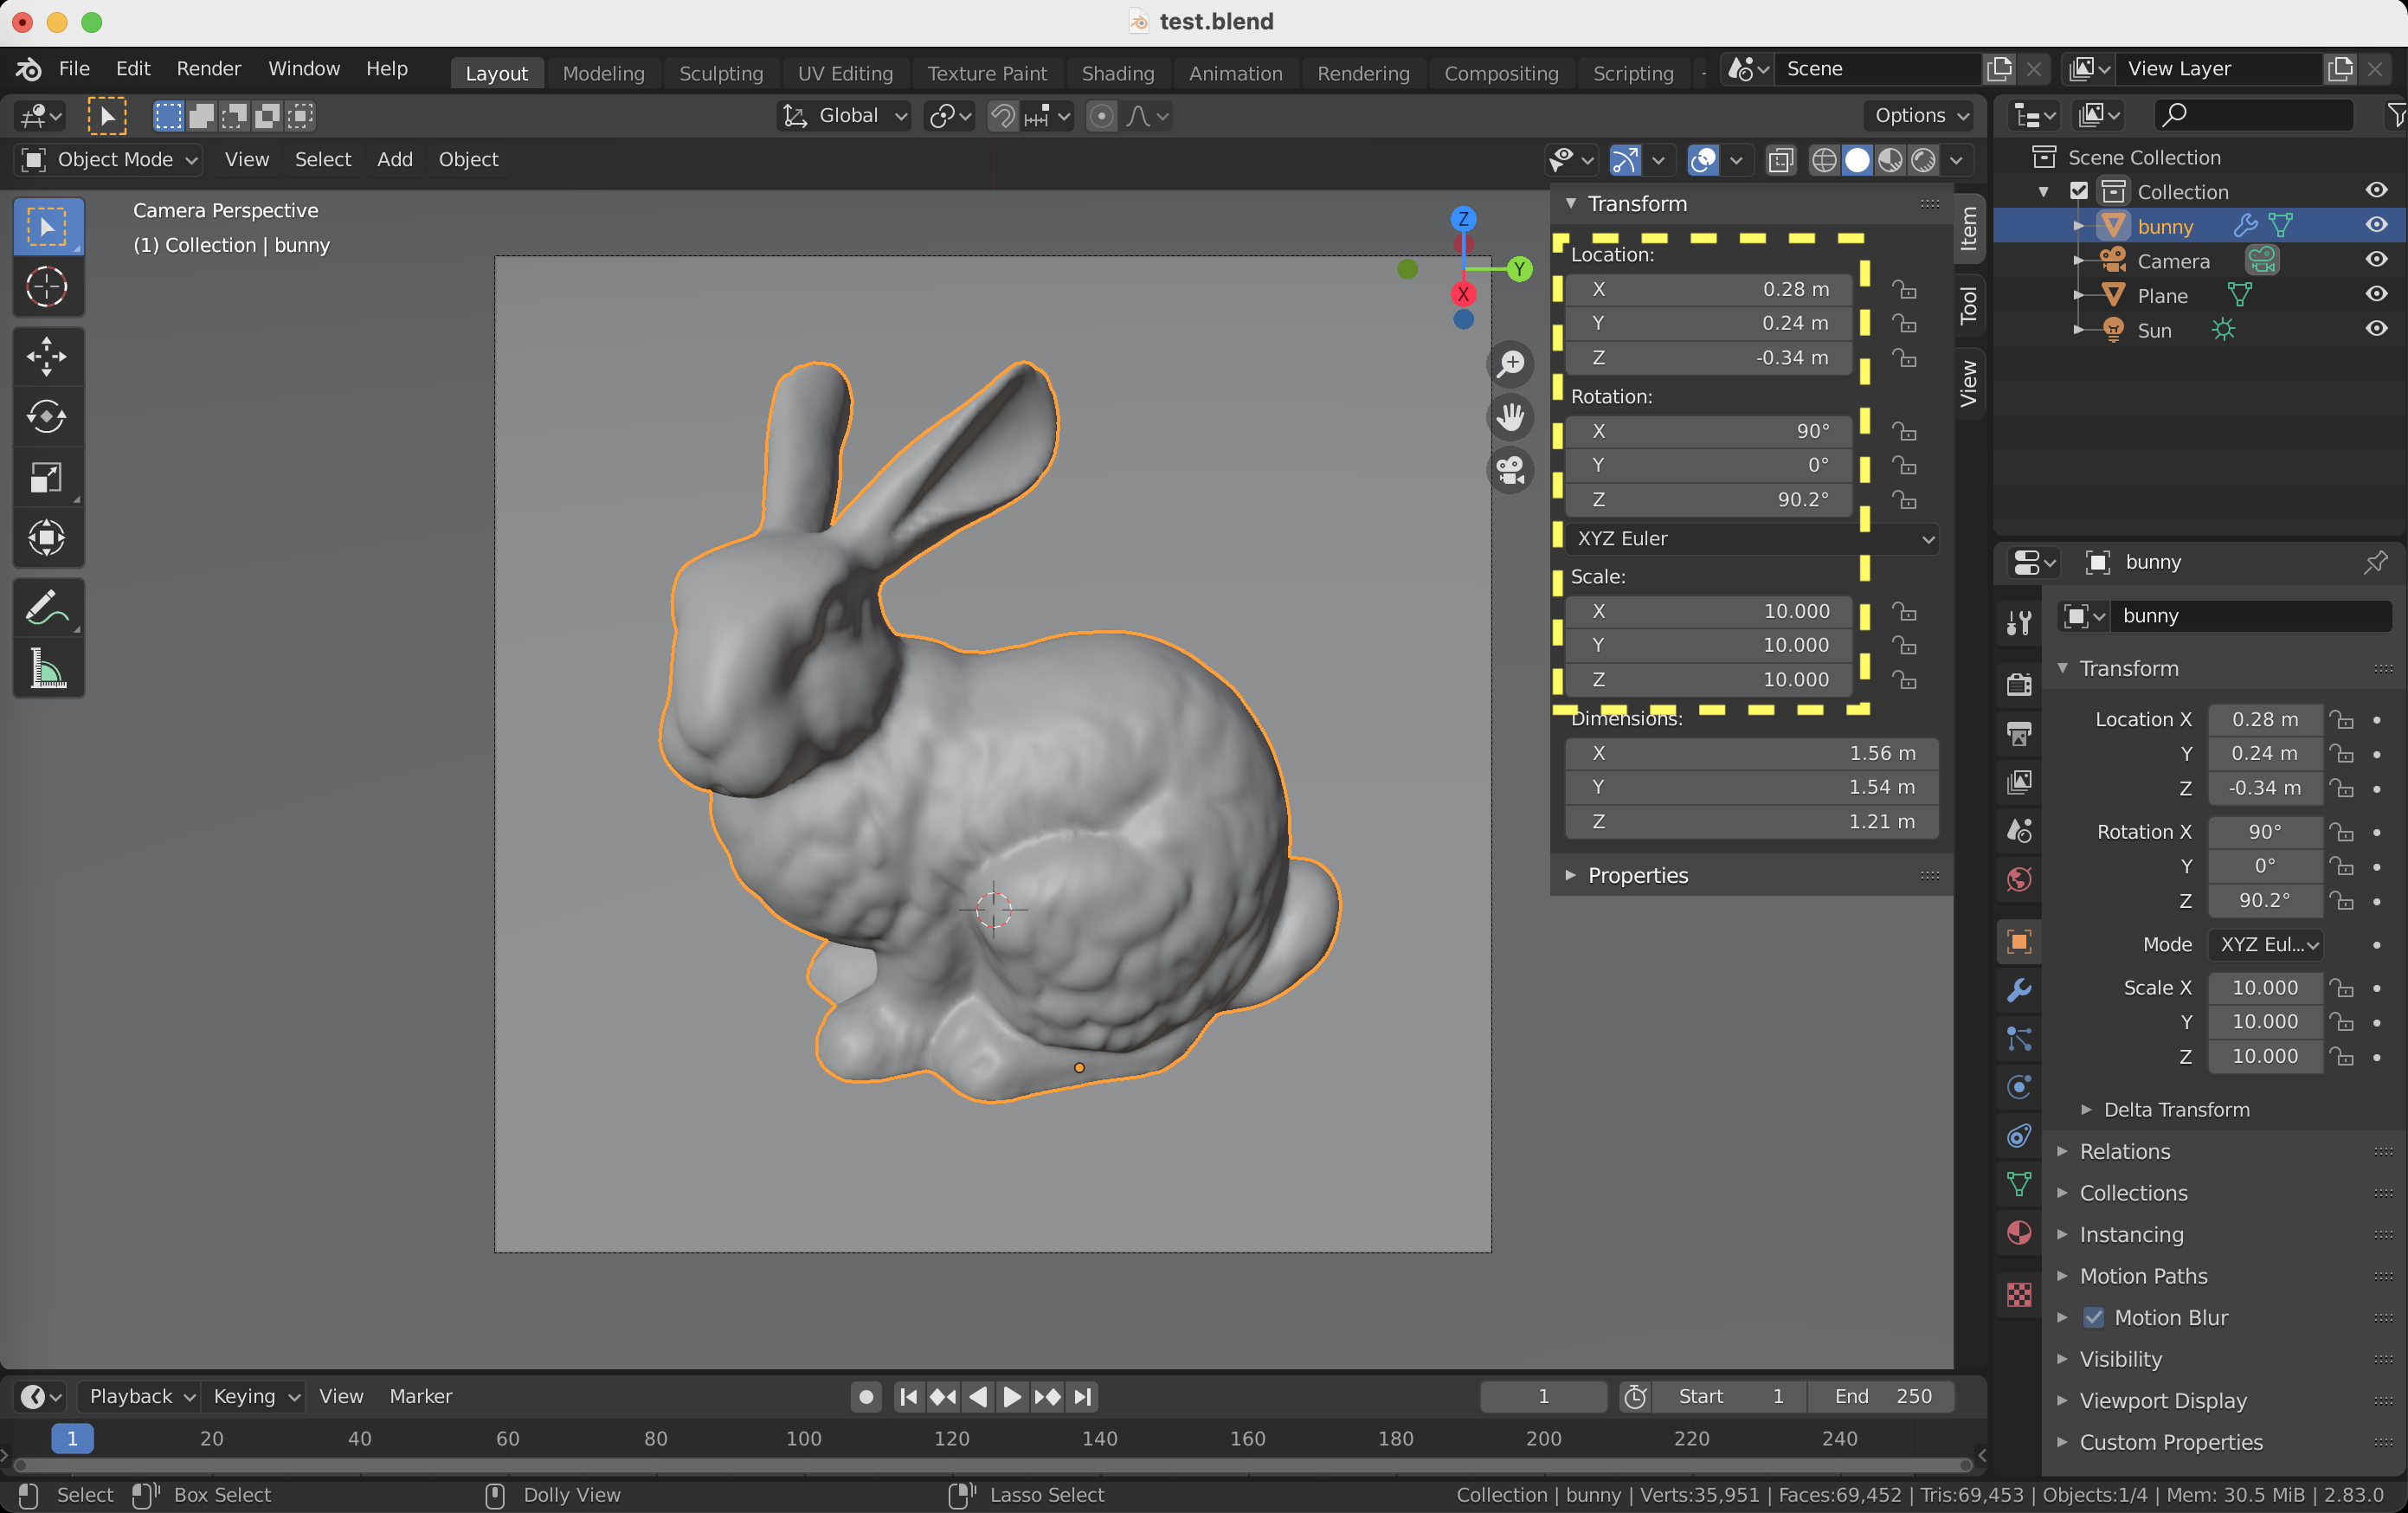Open the Material properties tab icon
The width and height of the screenshot is (2408, 1513).
coord(2018,1233)
